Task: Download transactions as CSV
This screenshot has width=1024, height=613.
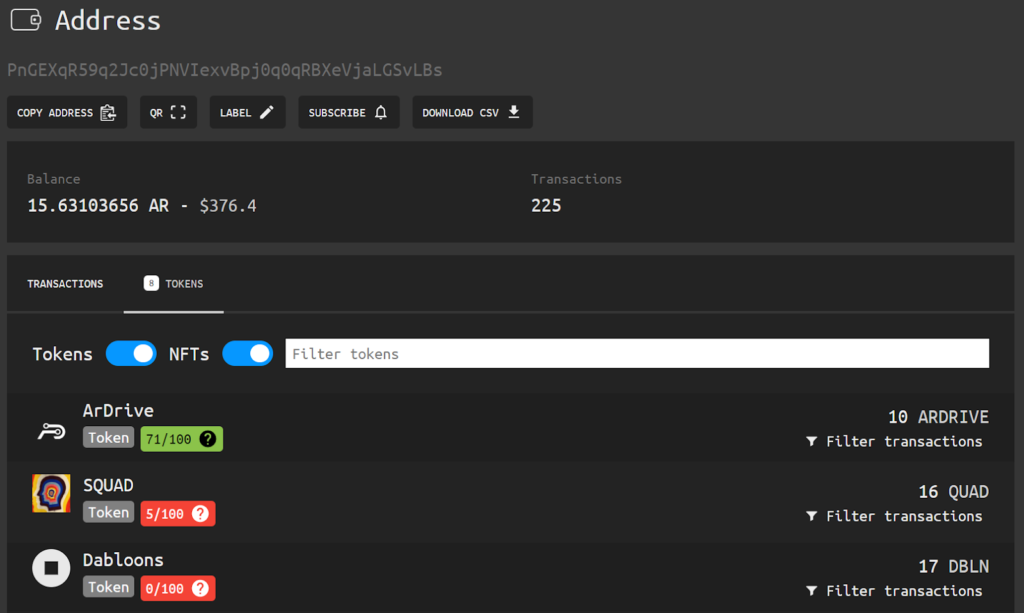Action: pos(472,113)
